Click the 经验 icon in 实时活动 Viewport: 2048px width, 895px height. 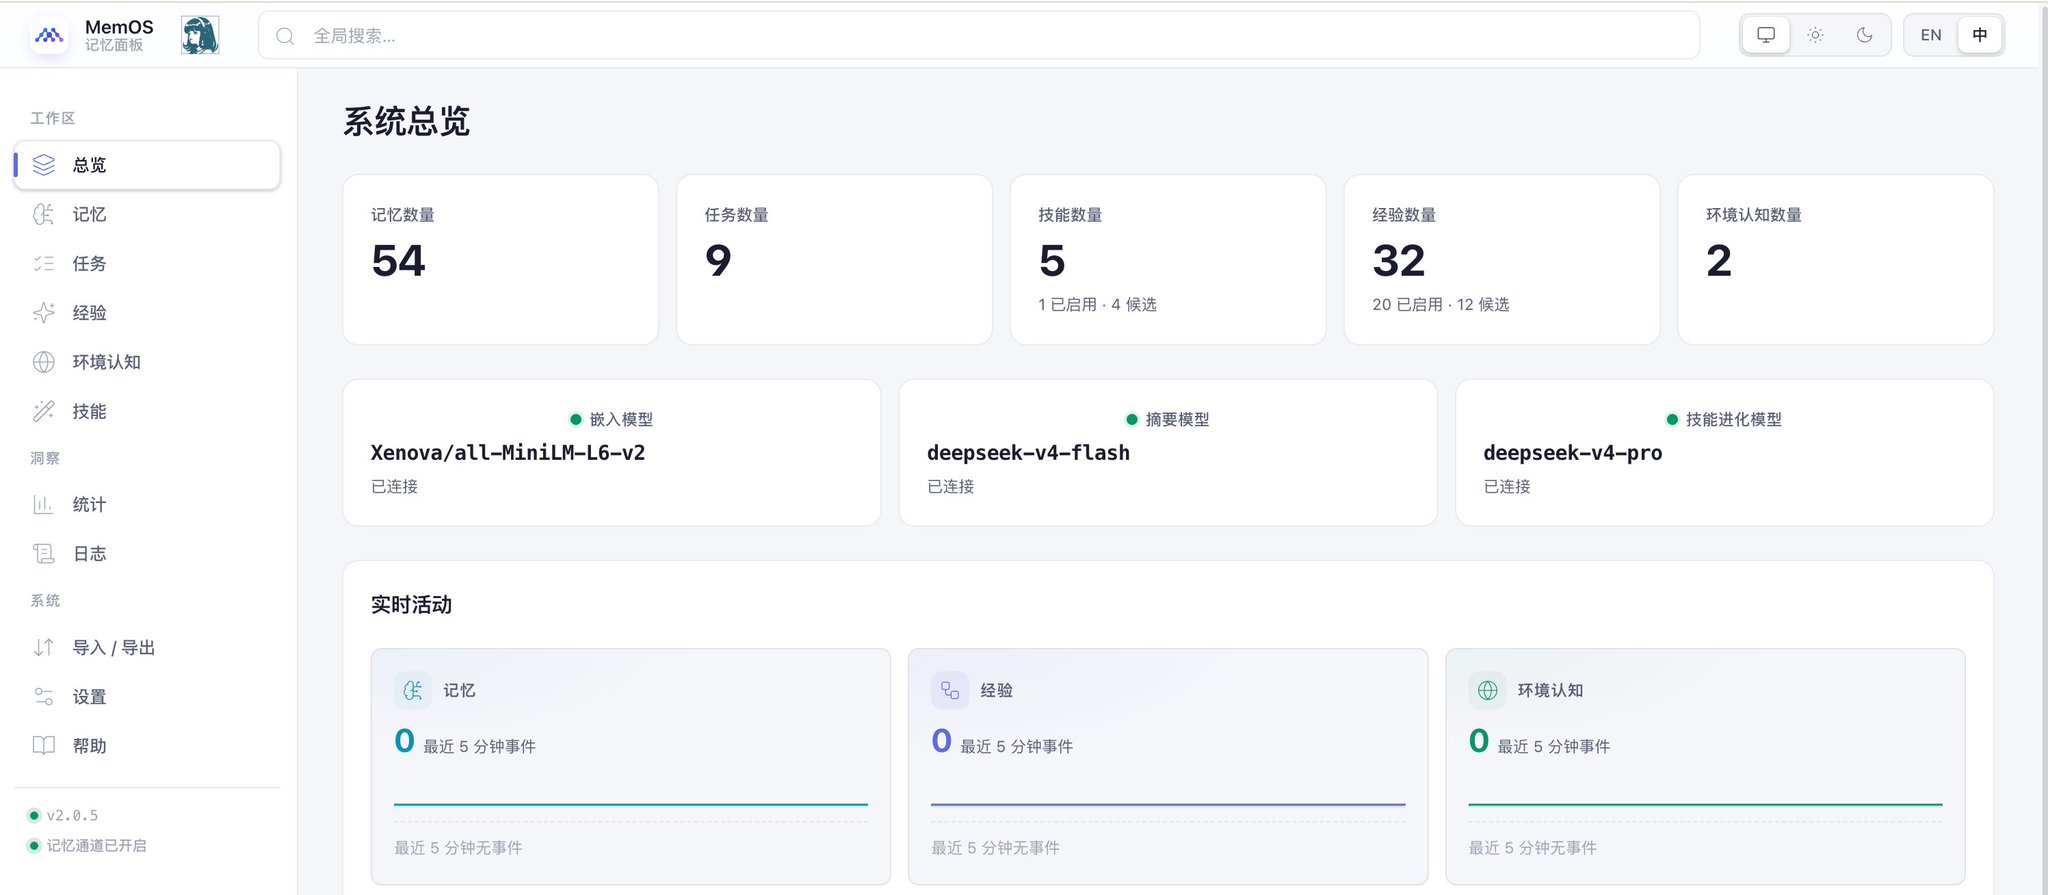pyautogui.click(x=950, y=690)
